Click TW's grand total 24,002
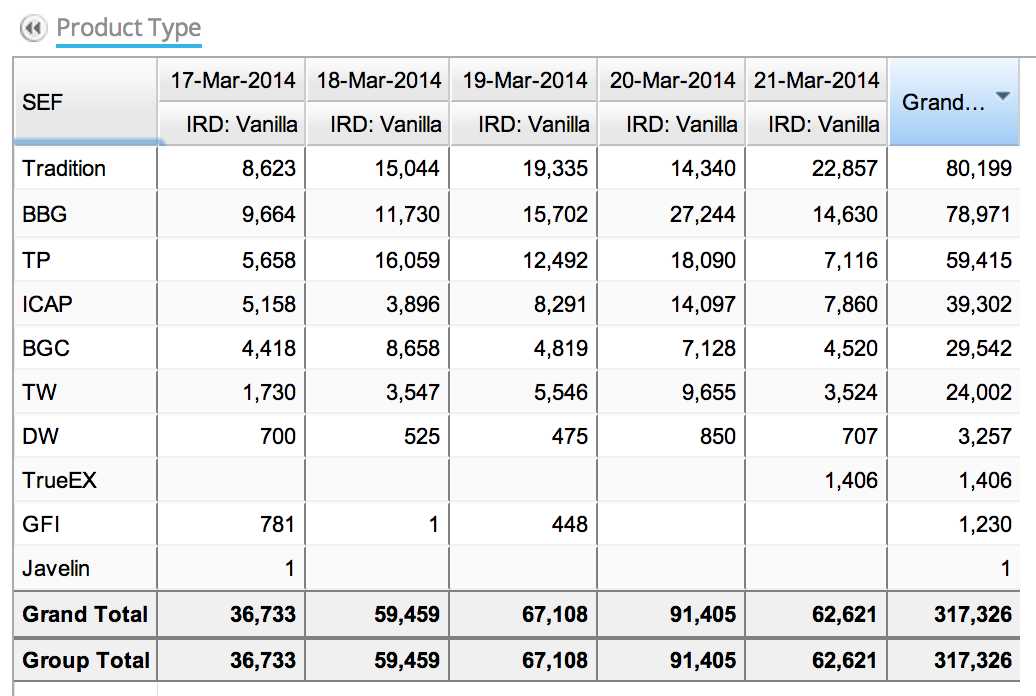Image resolution: width=1036 pixels, height=696 pixels. point(979,392)
